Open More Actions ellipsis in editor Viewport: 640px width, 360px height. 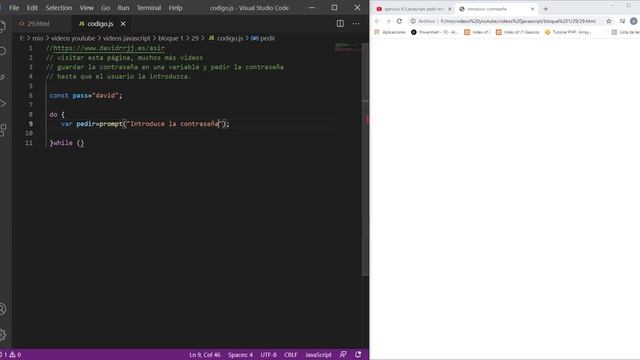[x=356, y=24]
